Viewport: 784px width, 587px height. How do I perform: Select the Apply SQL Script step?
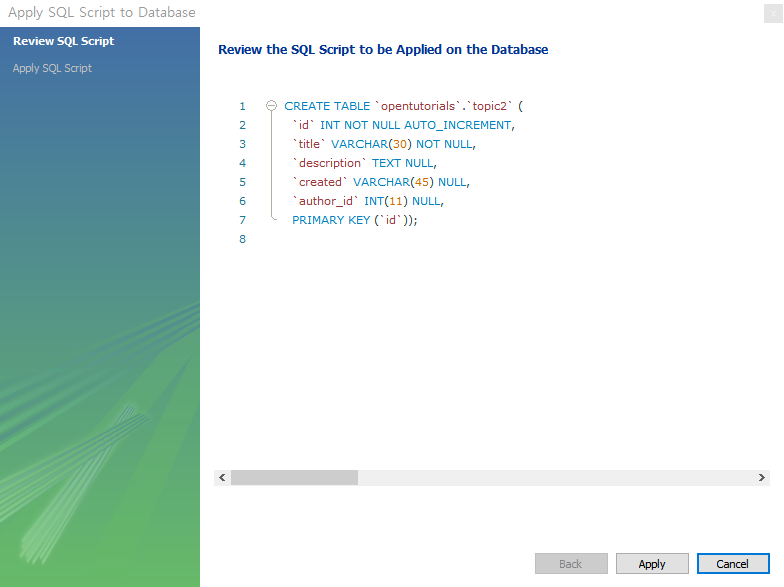click(52, 68)
